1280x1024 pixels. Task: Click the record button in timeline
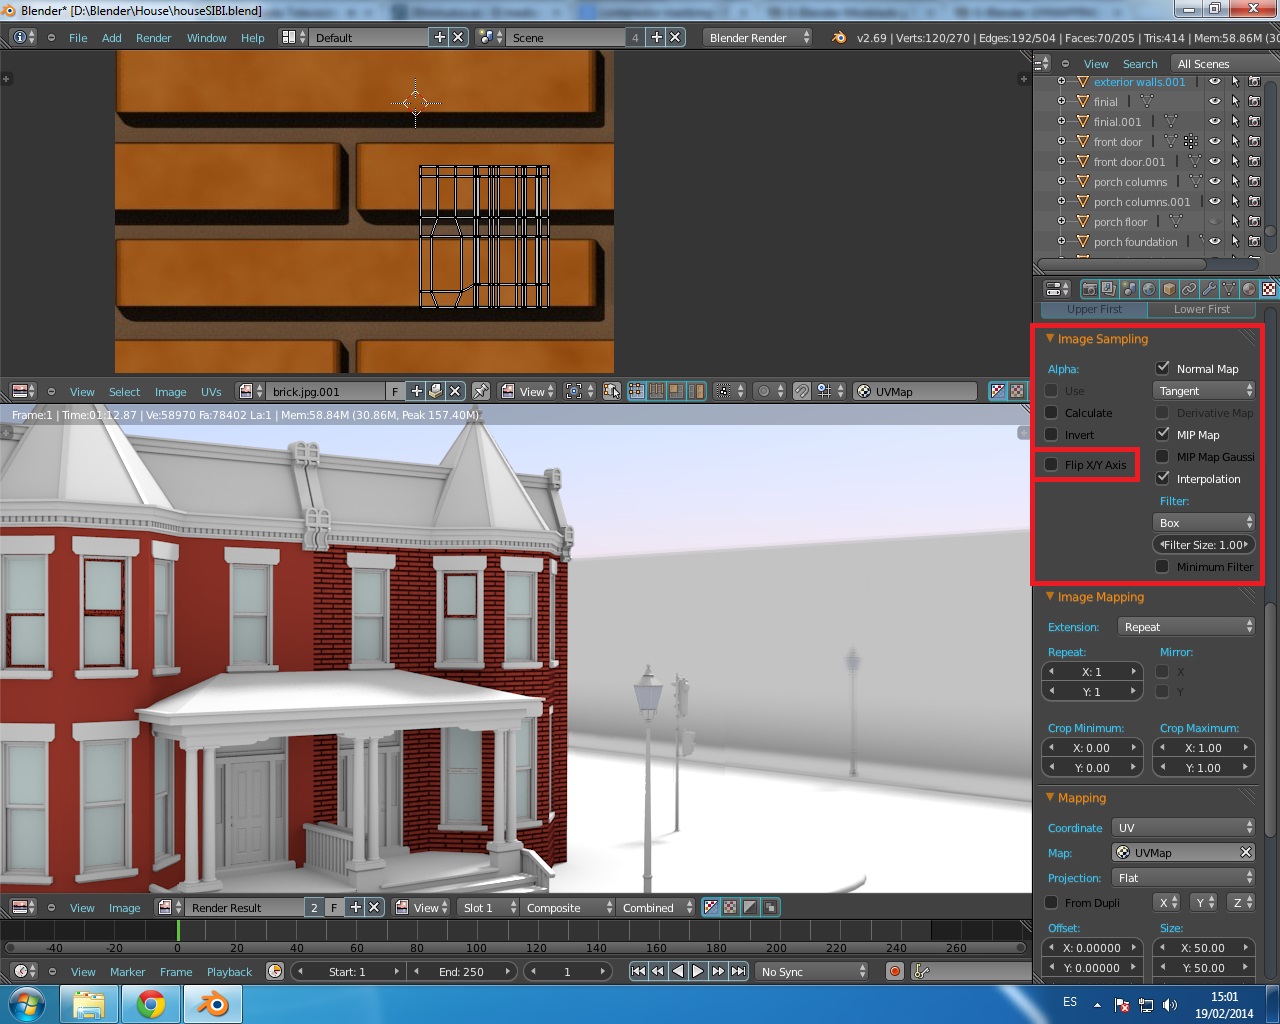[x=895, y=971]
